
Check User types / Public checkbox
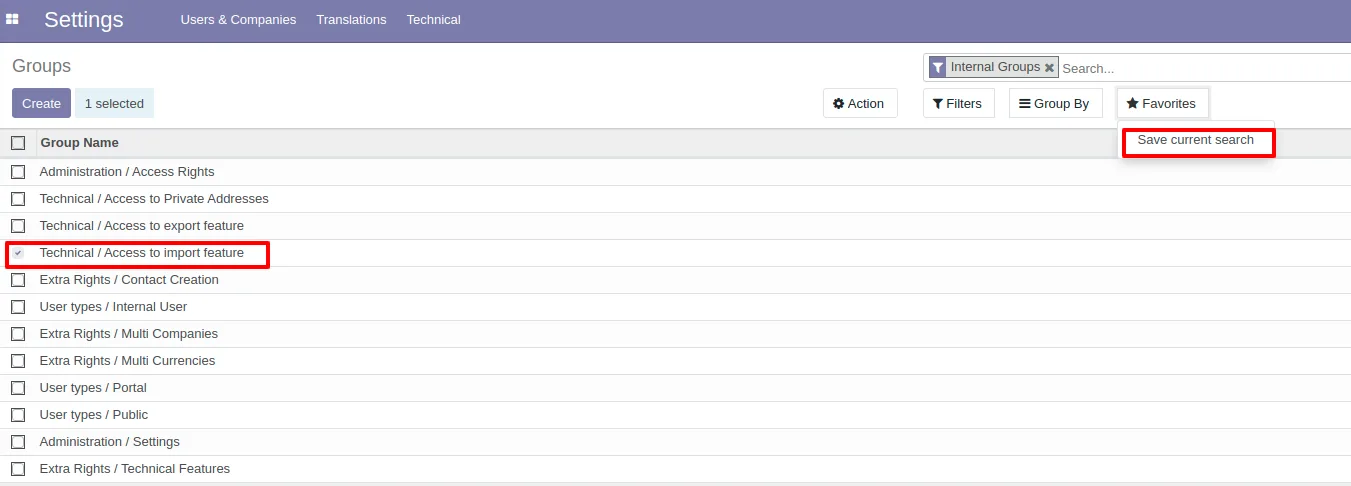(x=18, y=415)
